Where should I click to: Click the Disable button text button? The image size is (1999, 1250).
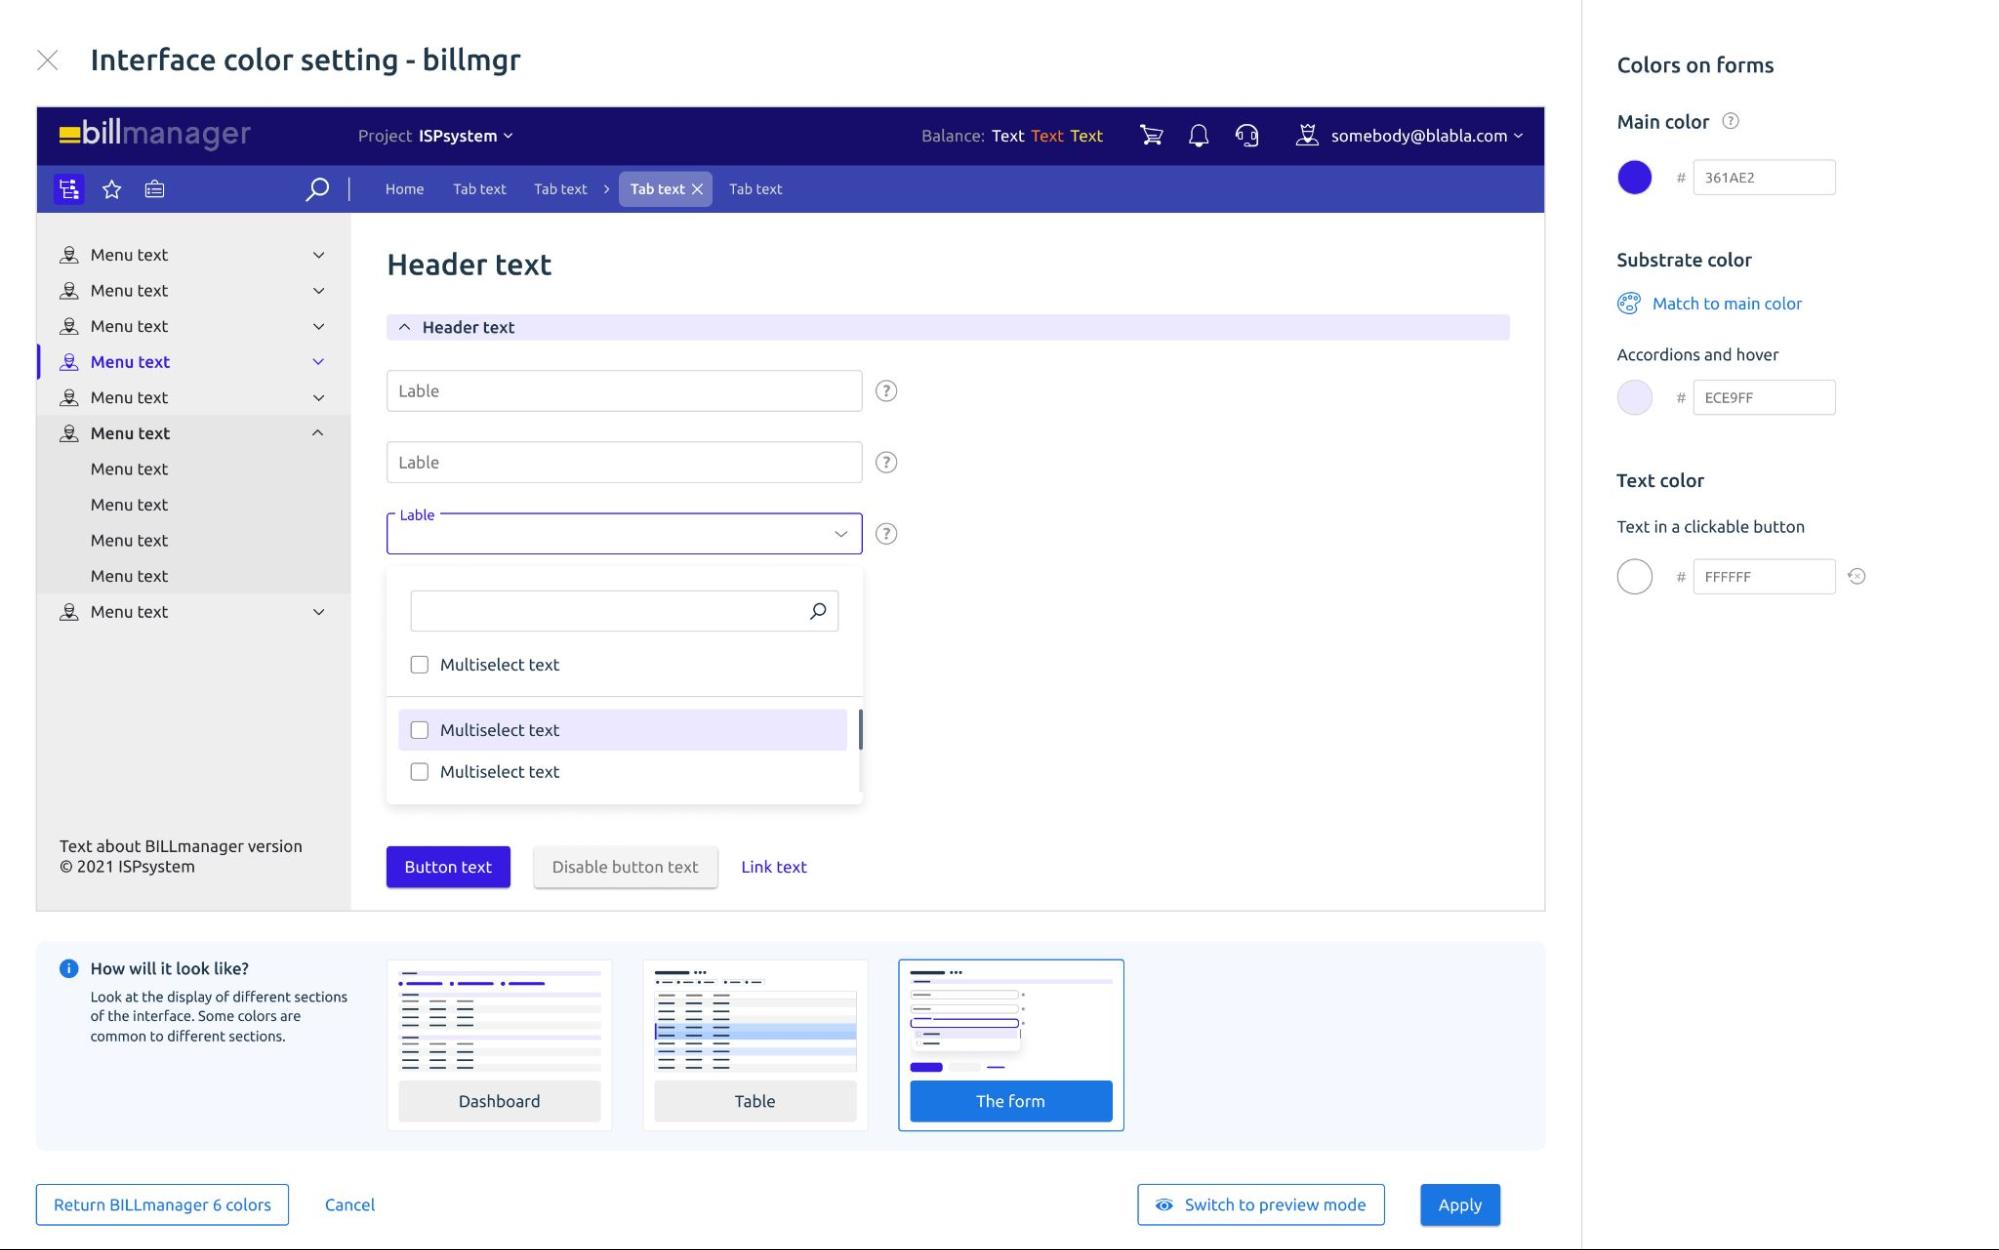(625, 867)
